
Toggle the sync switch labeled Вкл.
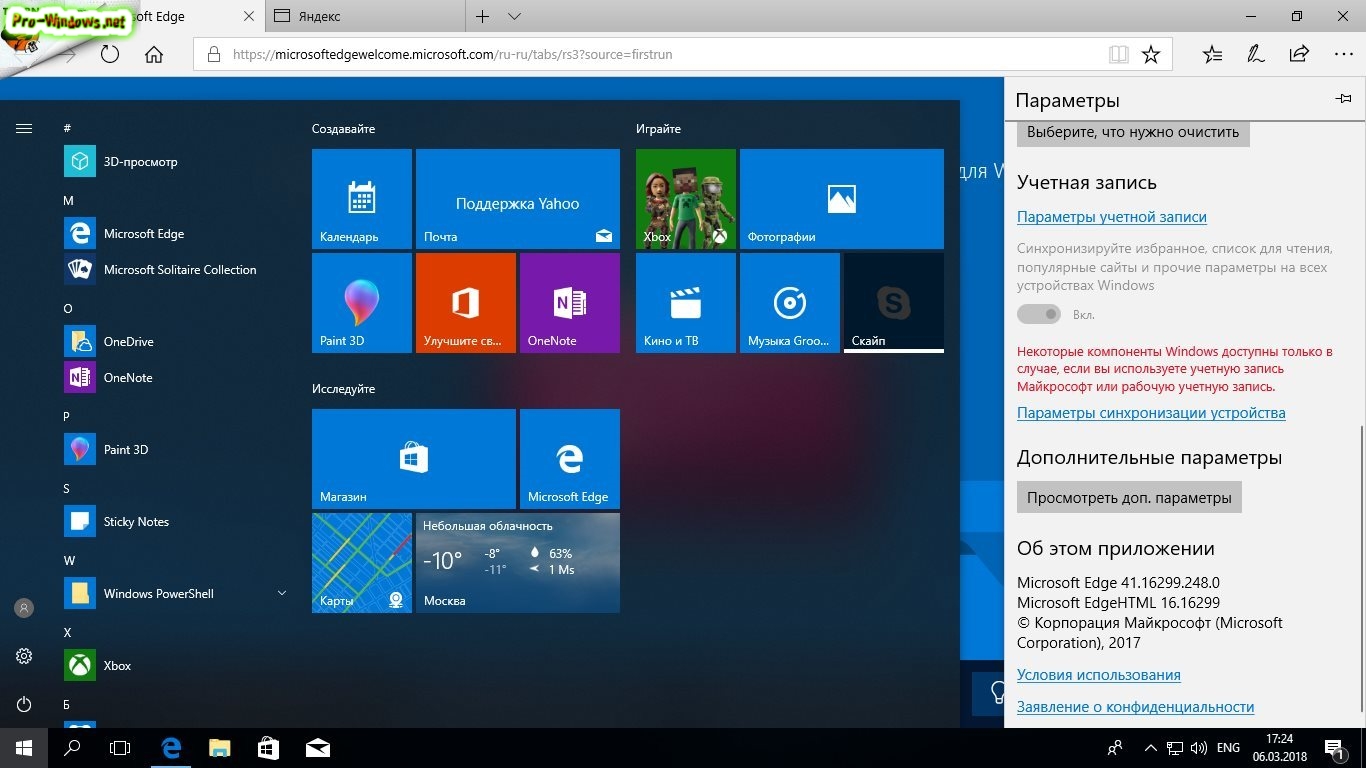1039,314
